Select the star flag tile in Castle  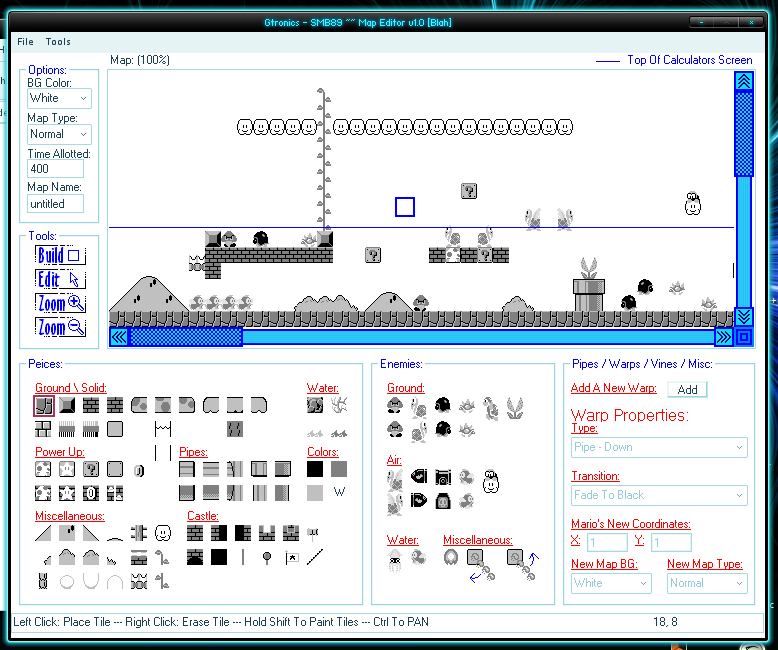click(292, 558)
